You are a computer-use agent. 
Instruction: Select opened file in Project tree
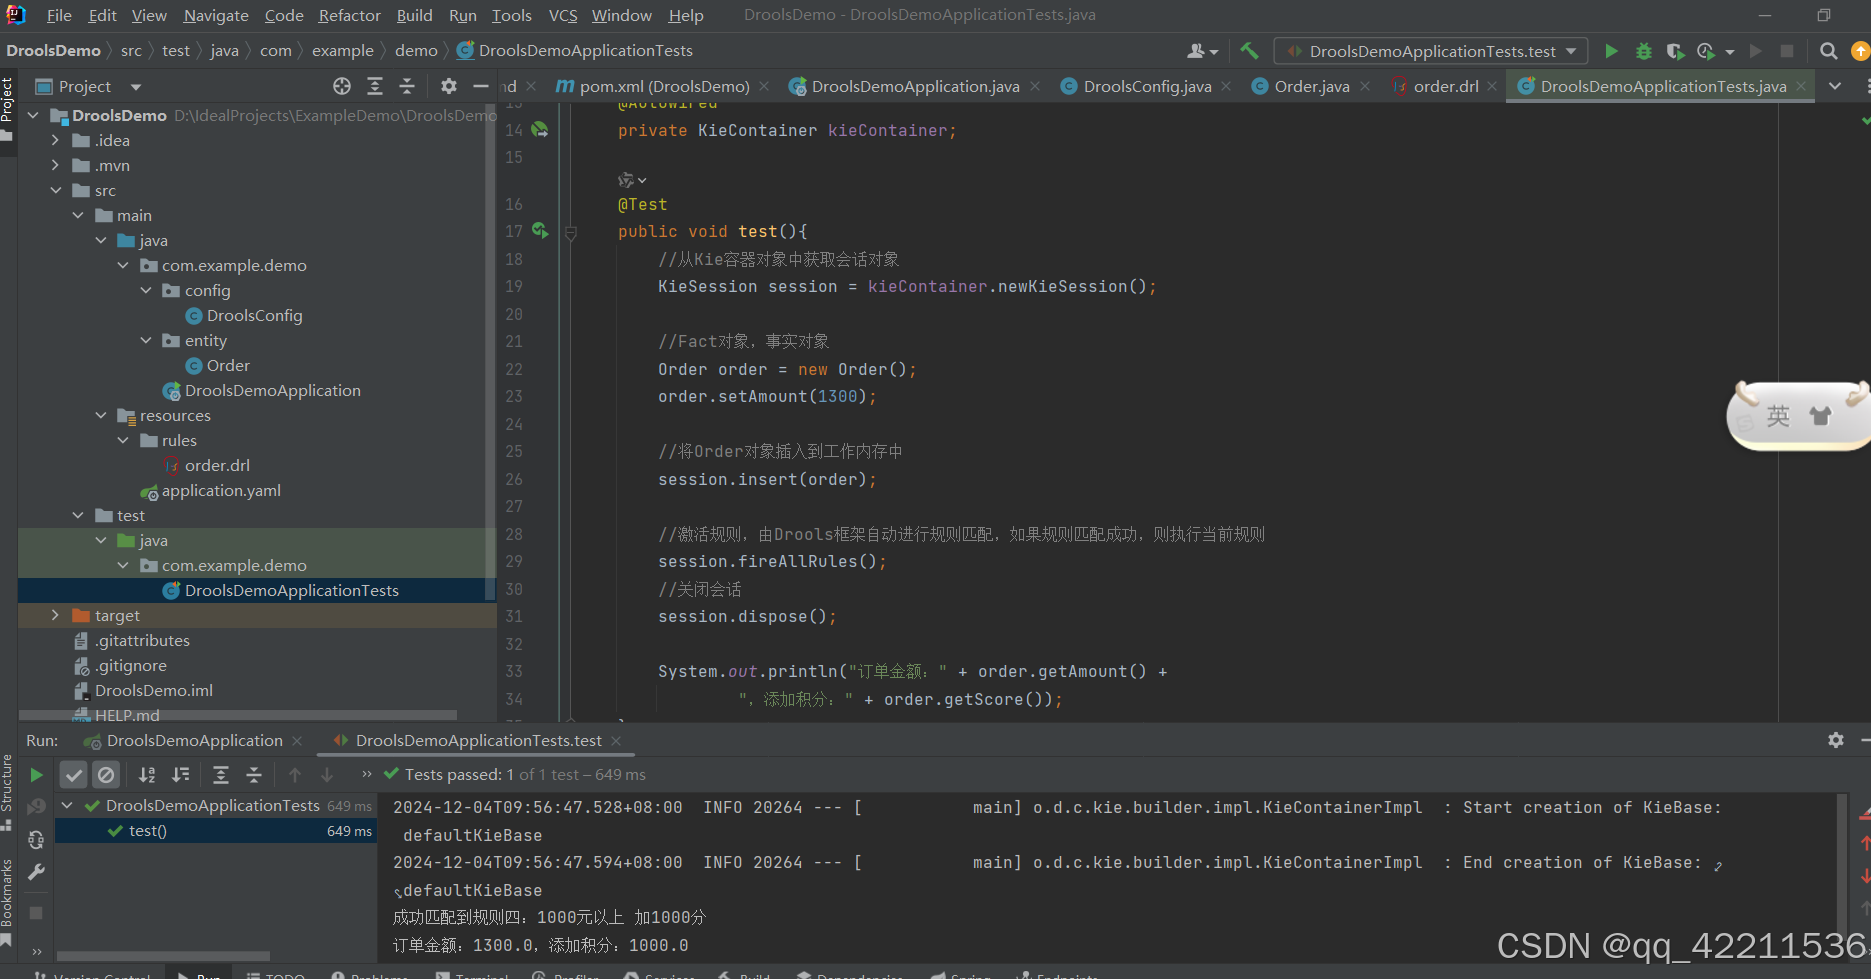(342, 86)
